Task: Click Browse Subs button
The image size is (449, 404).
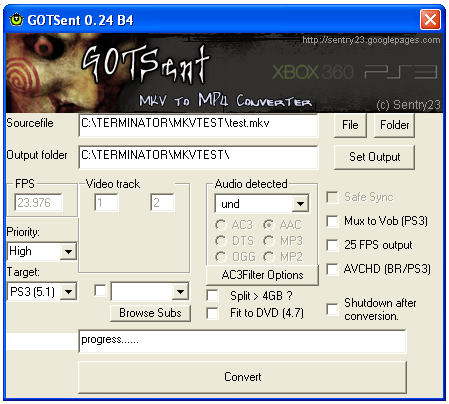Action: (x=150, y=313)
